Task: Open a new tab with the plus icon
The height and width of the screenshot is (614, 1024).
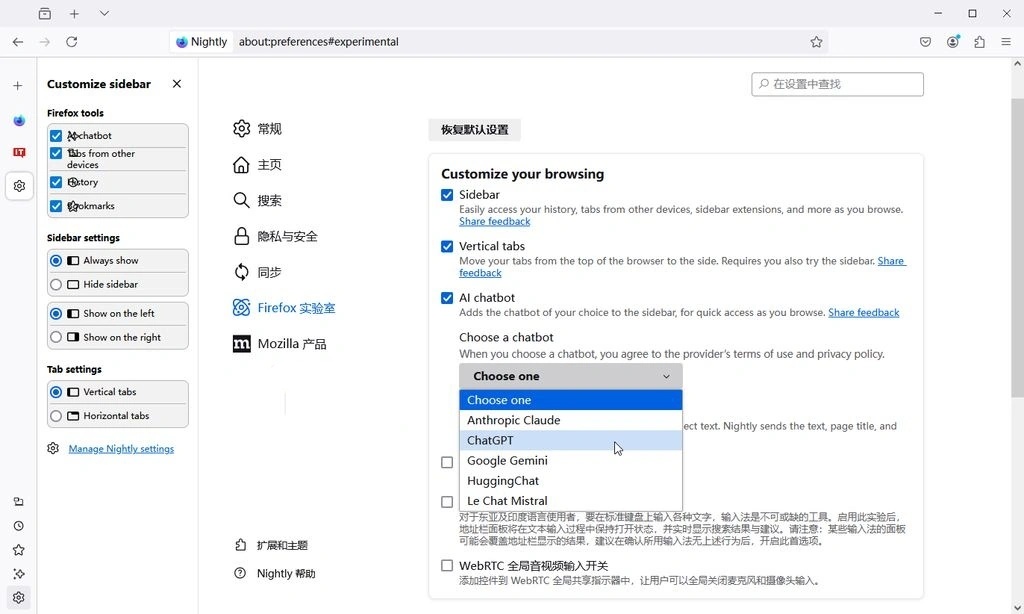Action: point(74,13)
